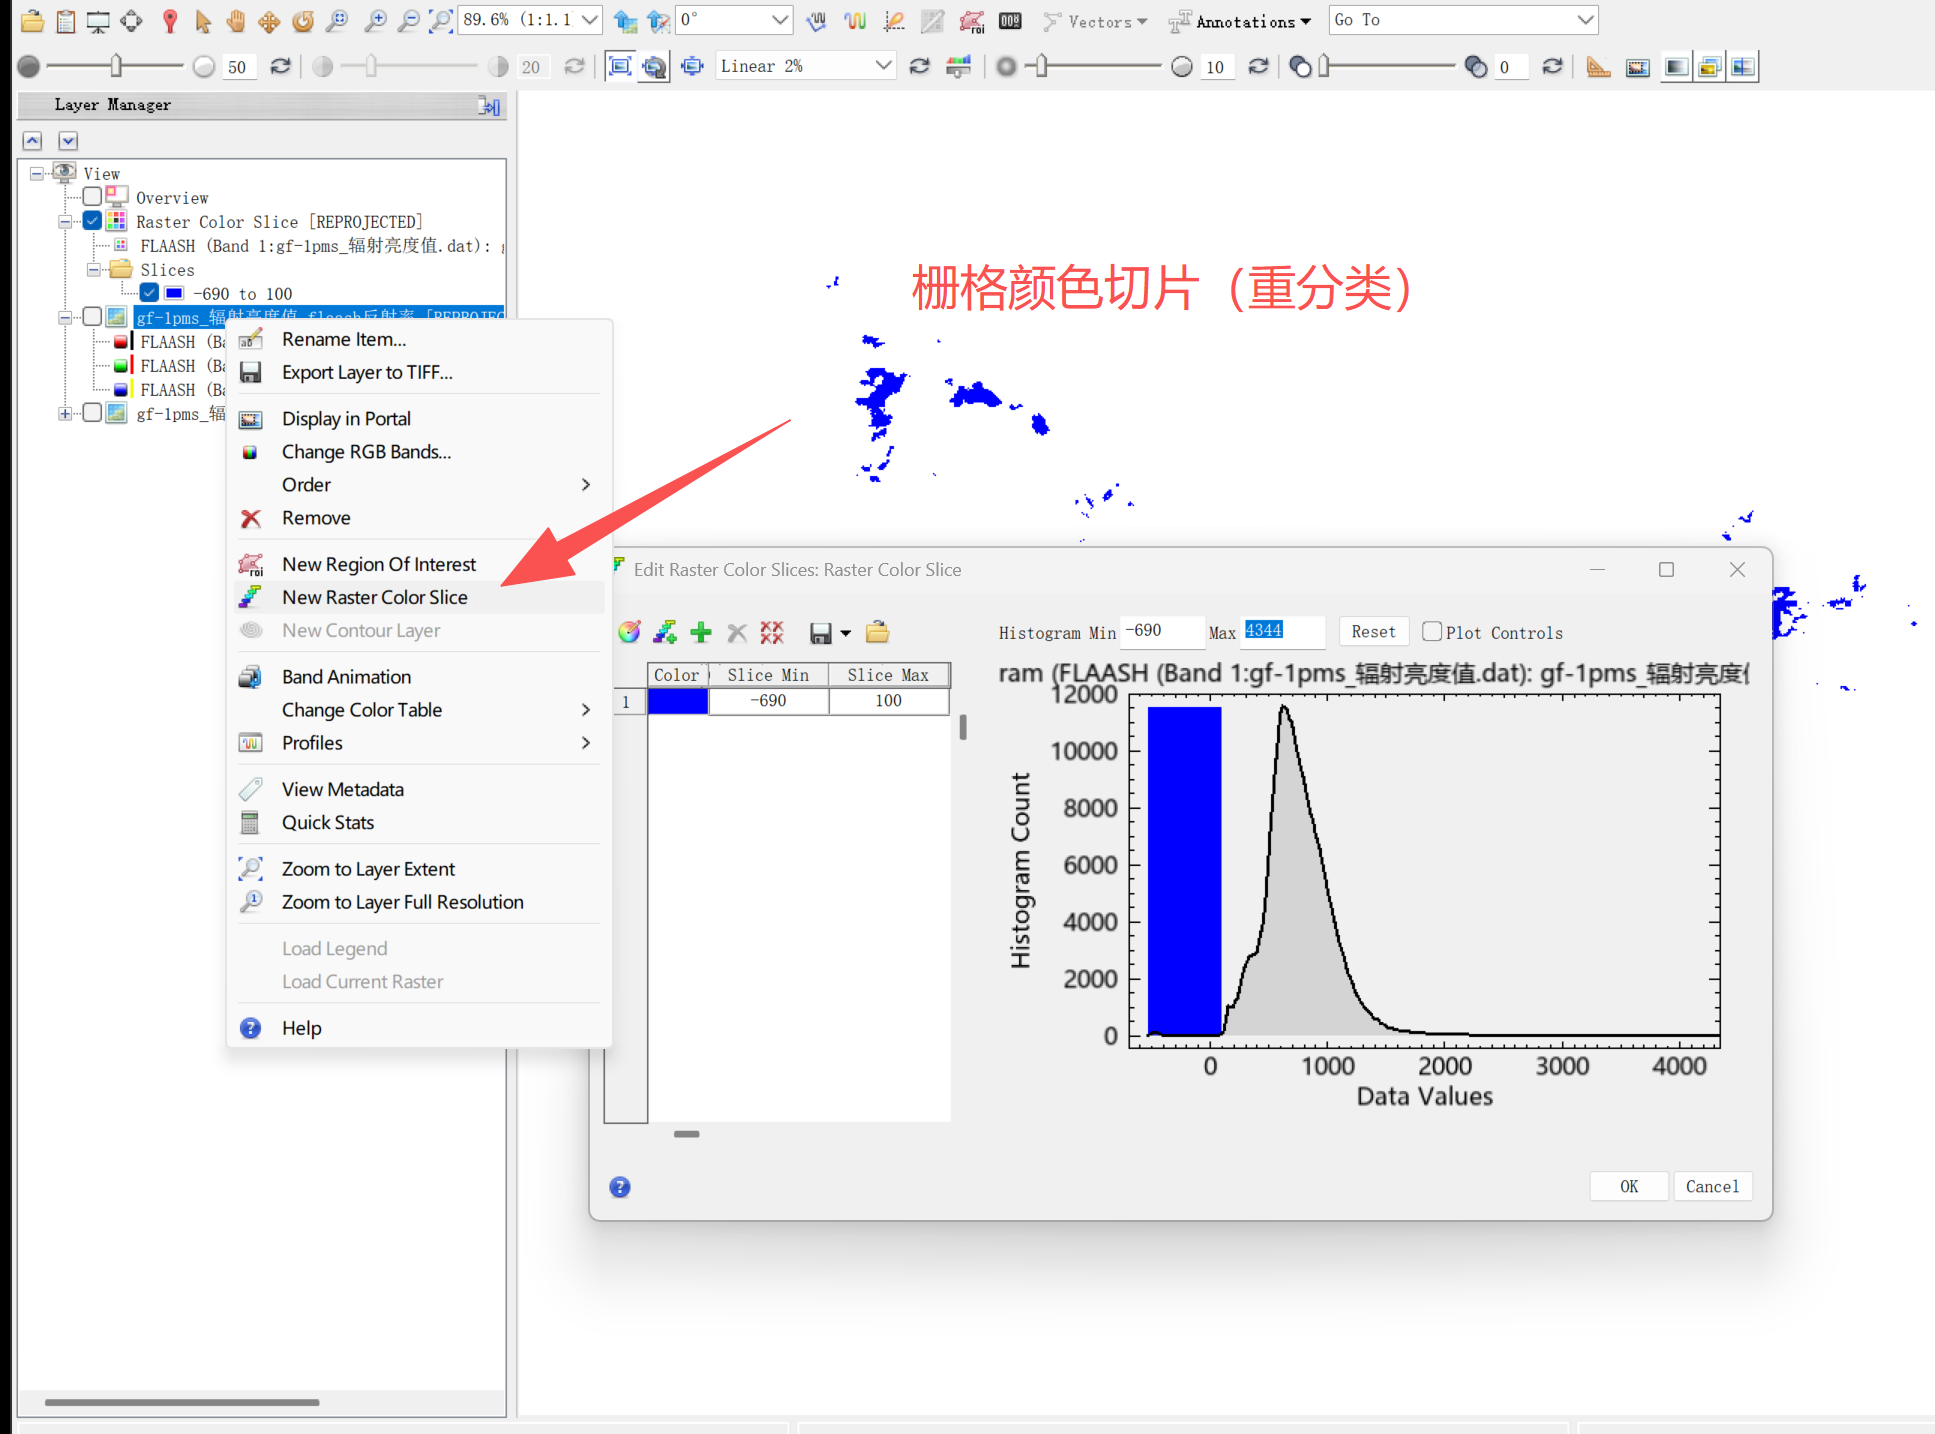Click the open folder icon in slice dialog

pos(877,632)
